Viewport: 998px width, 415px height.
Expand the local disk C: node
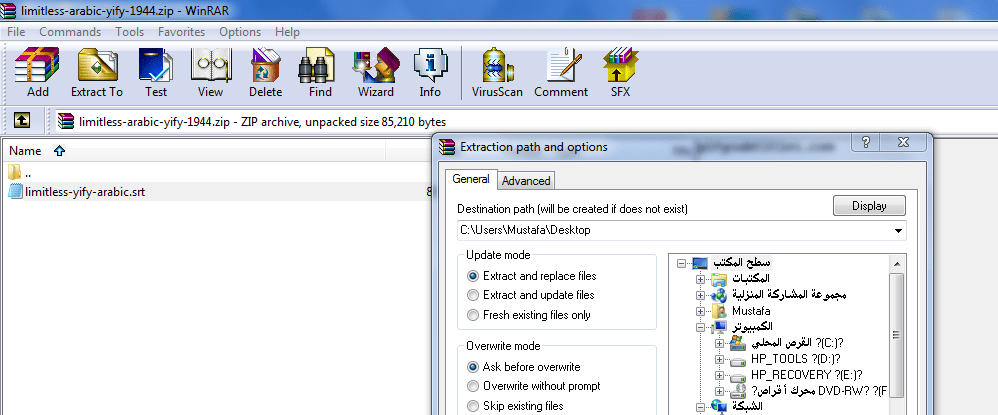click(720, 344)
